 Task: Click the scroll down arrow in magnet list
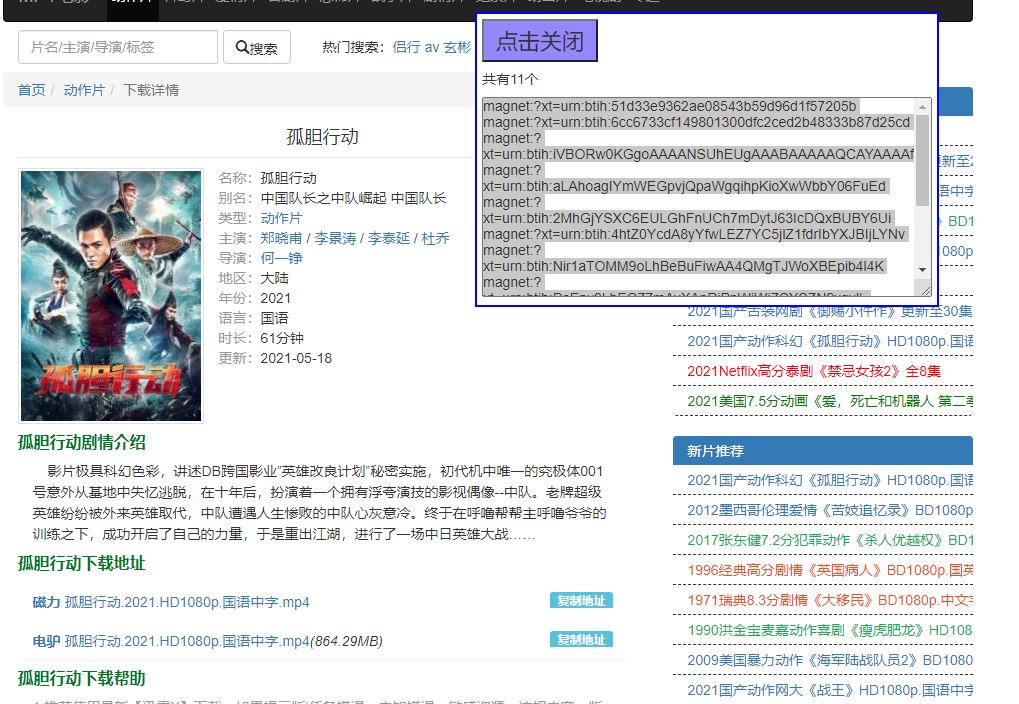pyautogui.click(x=922, y=269)
